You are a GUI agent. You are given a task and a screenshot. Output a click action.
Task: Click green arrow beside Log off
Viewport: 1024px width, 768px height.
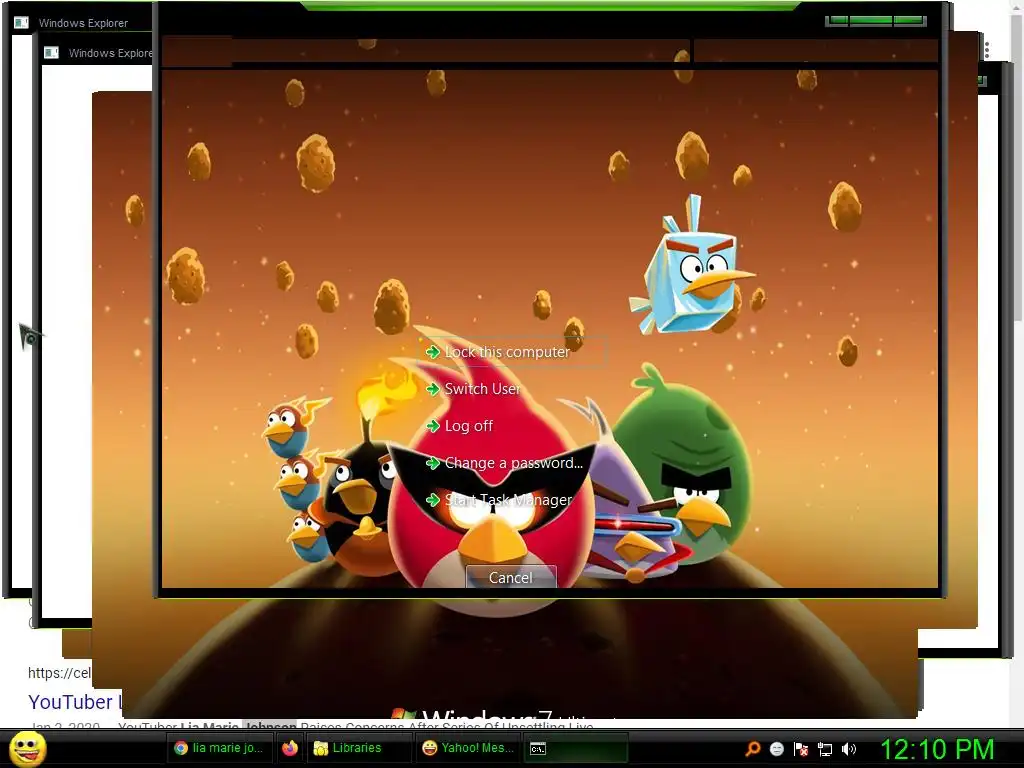(x=432, y=426)
